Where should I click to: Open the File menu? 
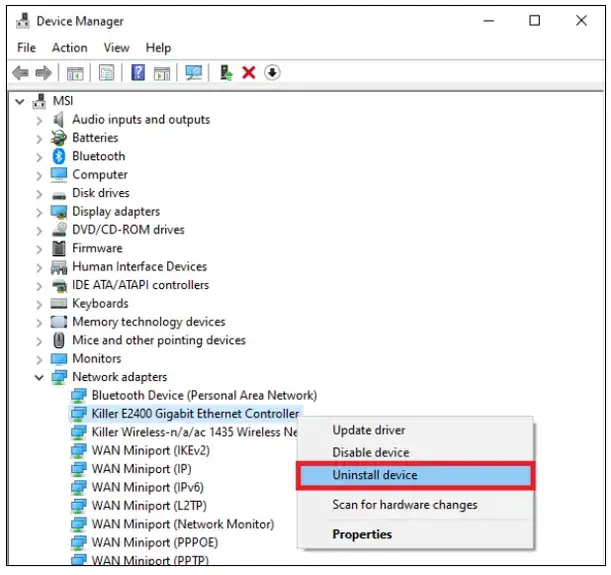tap(26, 48)
